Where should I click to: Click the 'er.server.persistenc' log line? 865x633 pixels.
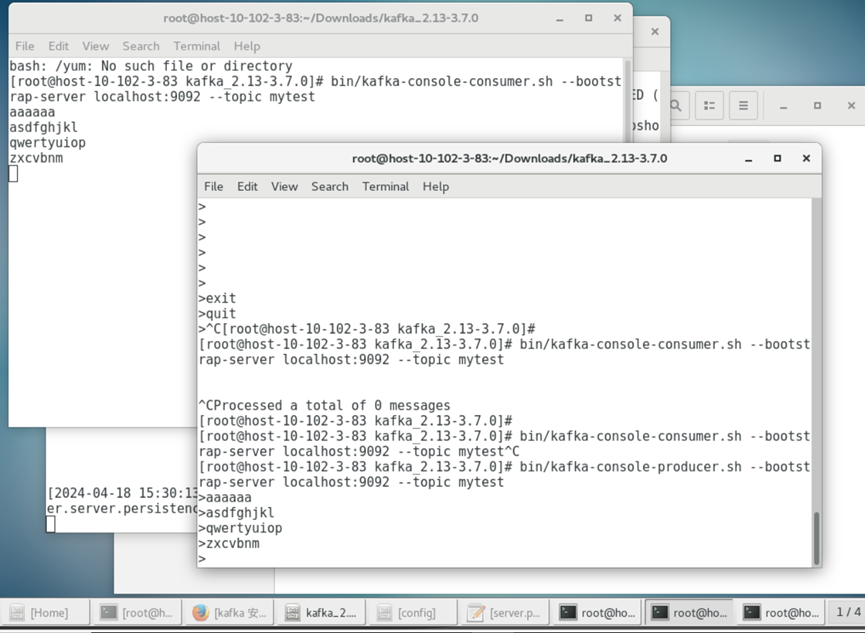(122, 508)
